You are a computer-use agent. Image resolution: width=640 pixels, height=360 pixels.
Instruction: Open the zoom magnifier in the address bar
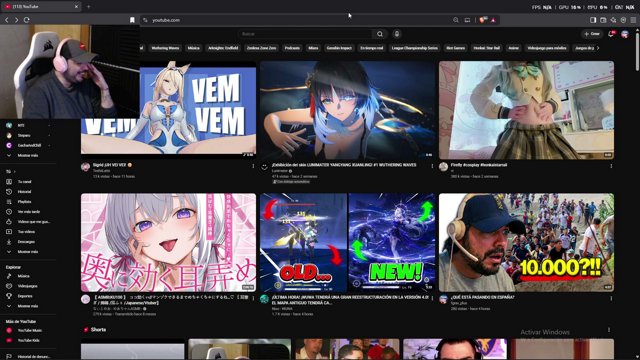[x=456, y=20]
